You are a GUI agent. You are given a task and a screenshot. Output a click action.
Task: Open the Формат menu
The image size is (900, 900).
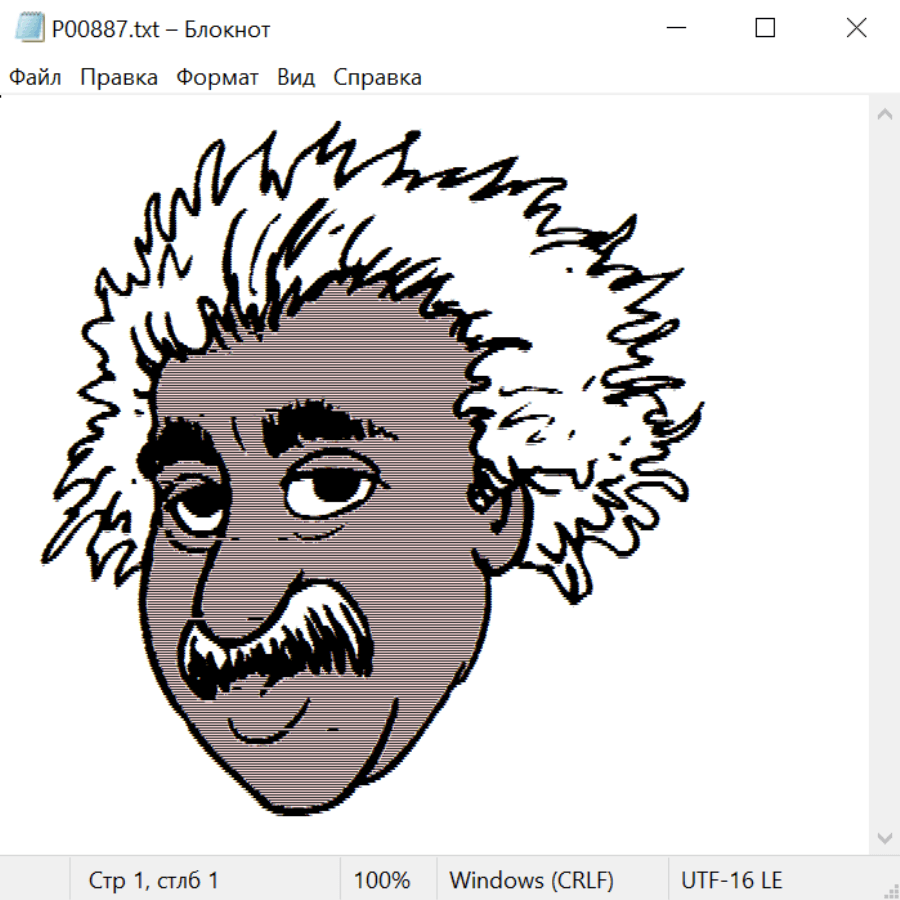pyautogui.click(x=217, y=78)
